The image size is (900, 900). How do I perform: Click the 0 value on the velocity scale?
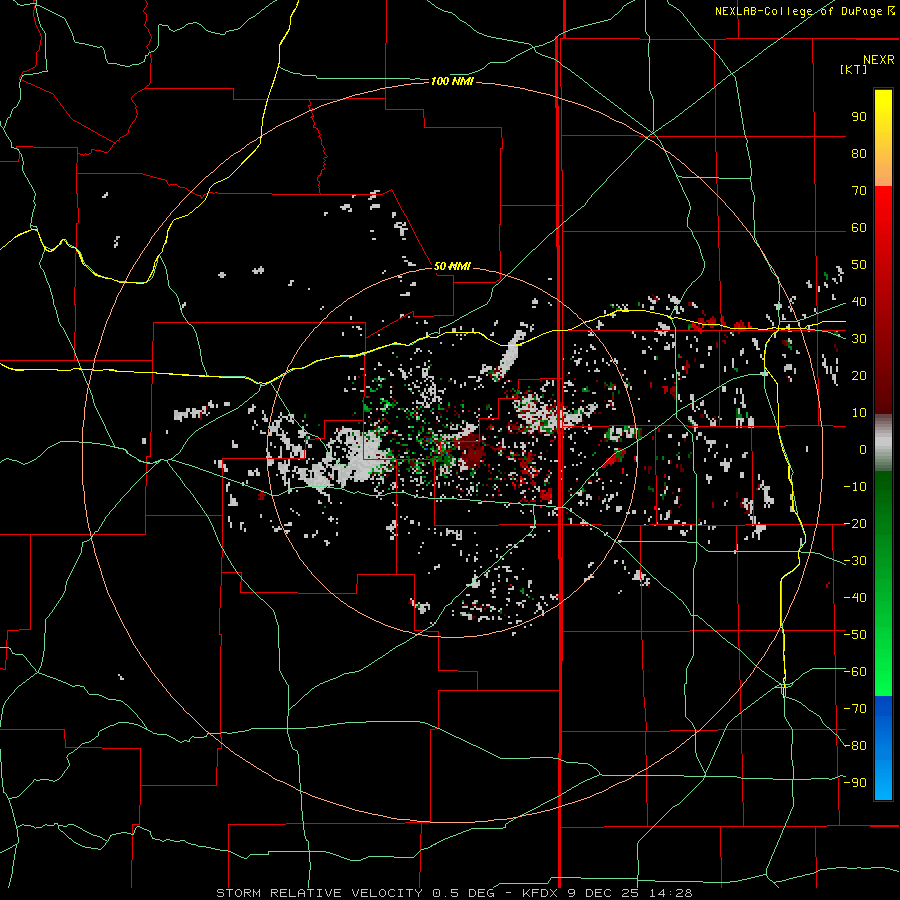[863, 449]
